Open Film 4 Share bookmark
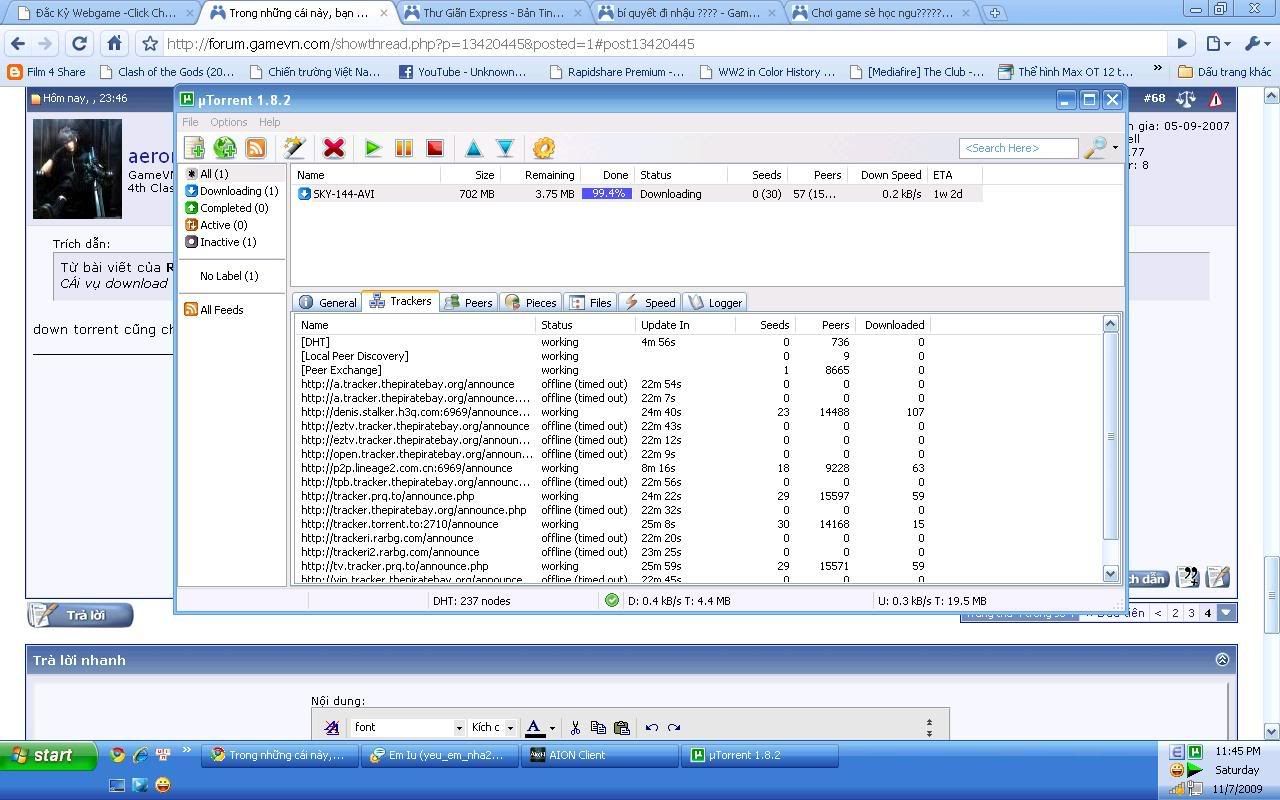The image size is (1280, 800). pyautogui.click(x=47, y=72)
